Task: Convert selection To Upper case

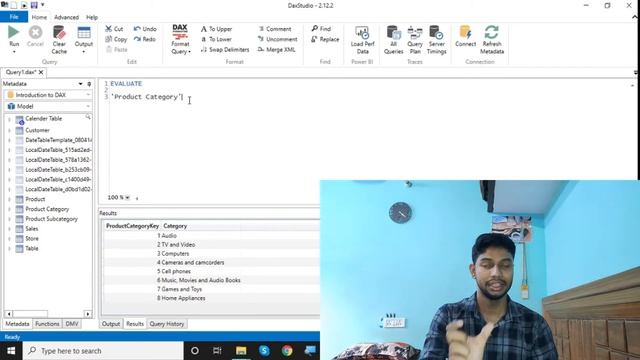Action: pyautogui.click(x=216, y=29)
